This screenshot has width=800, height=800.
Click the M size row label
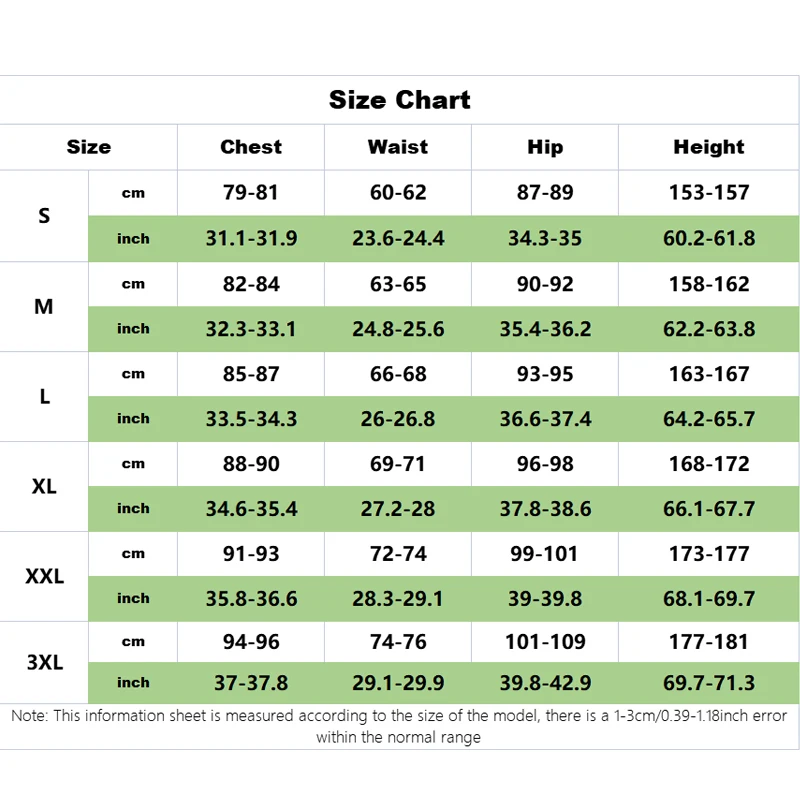[x=44, y=306]
